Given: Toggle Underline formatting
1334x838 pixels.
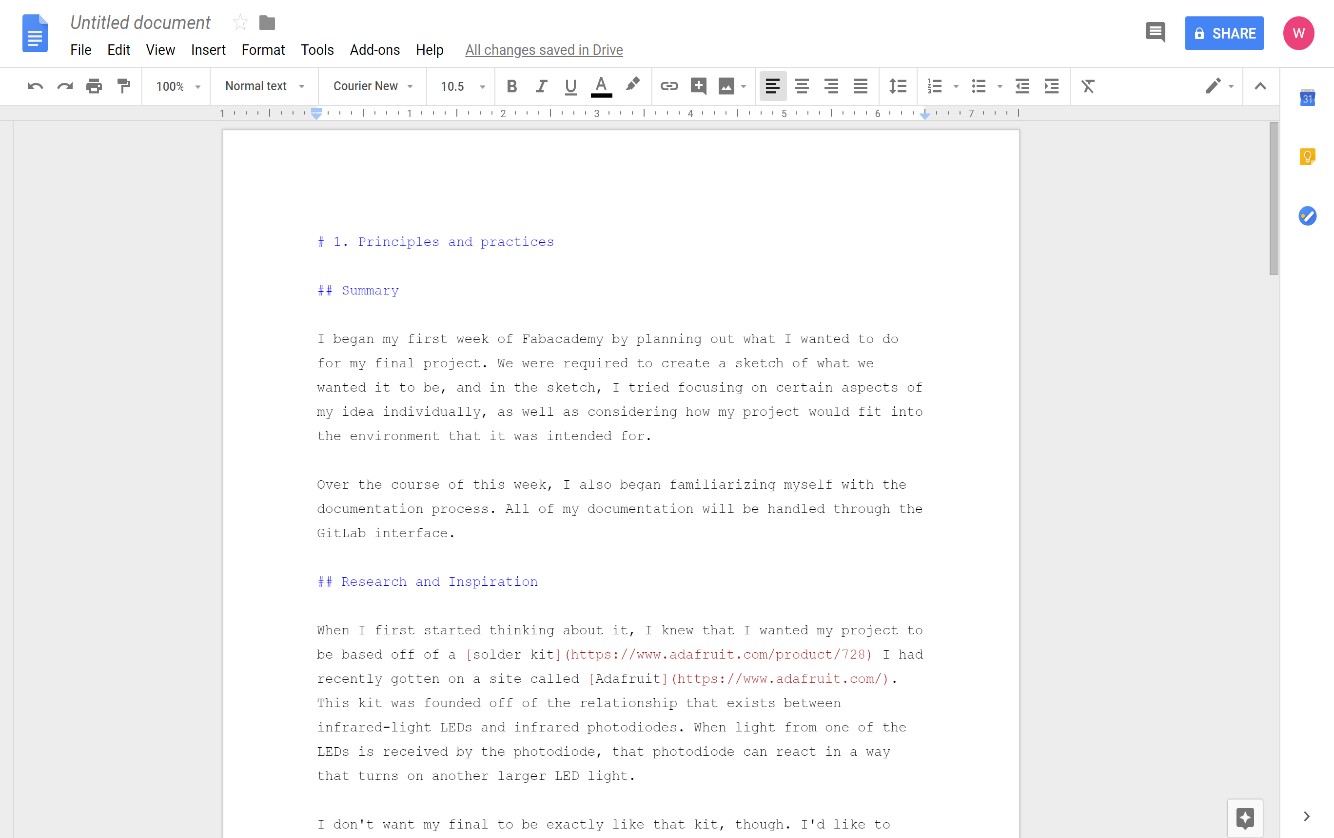Looking at the screenshot, I should click(571, 86).
